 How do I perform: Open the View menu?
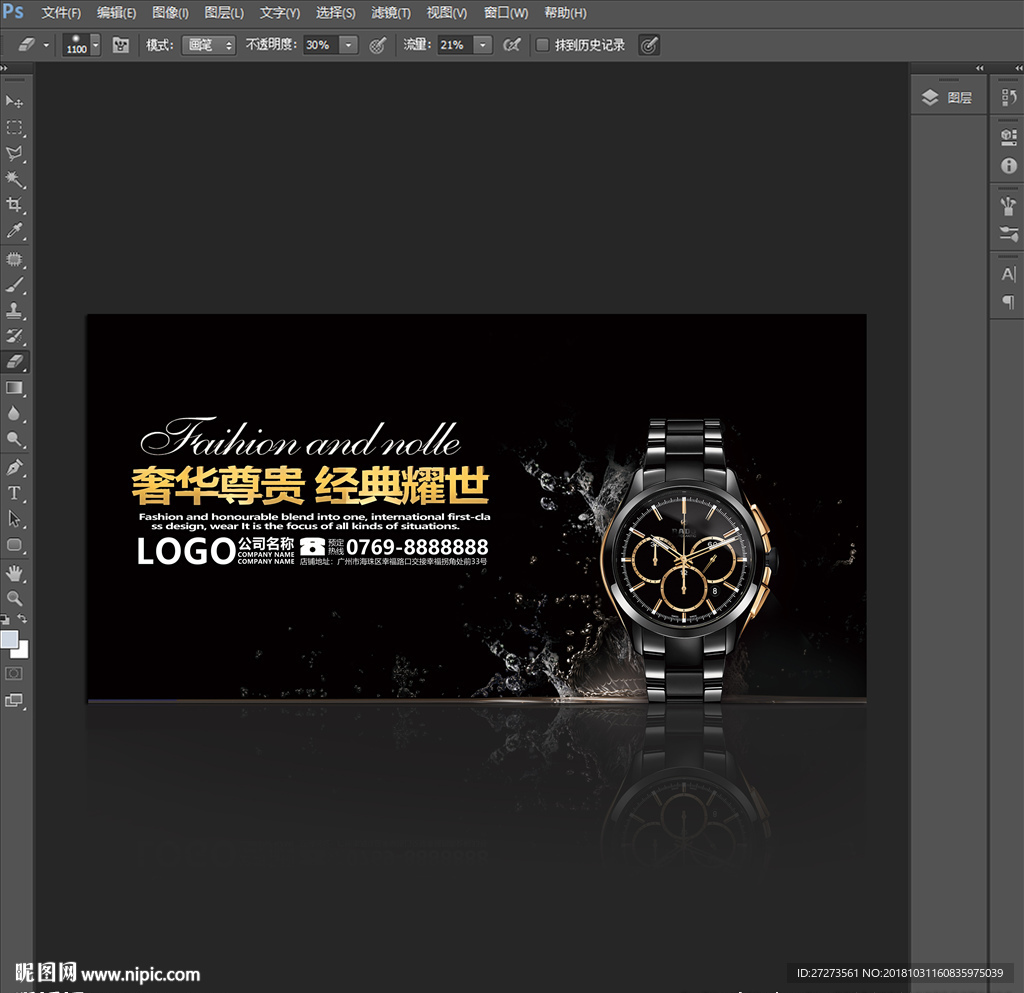tap(447, 13)
